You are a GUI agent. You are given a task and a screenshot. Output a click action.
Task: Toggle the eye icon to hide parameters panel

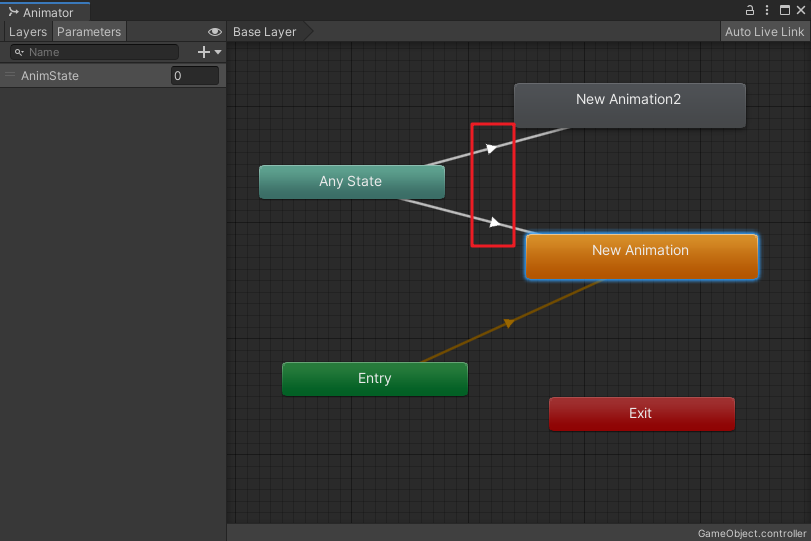[214, 32]
